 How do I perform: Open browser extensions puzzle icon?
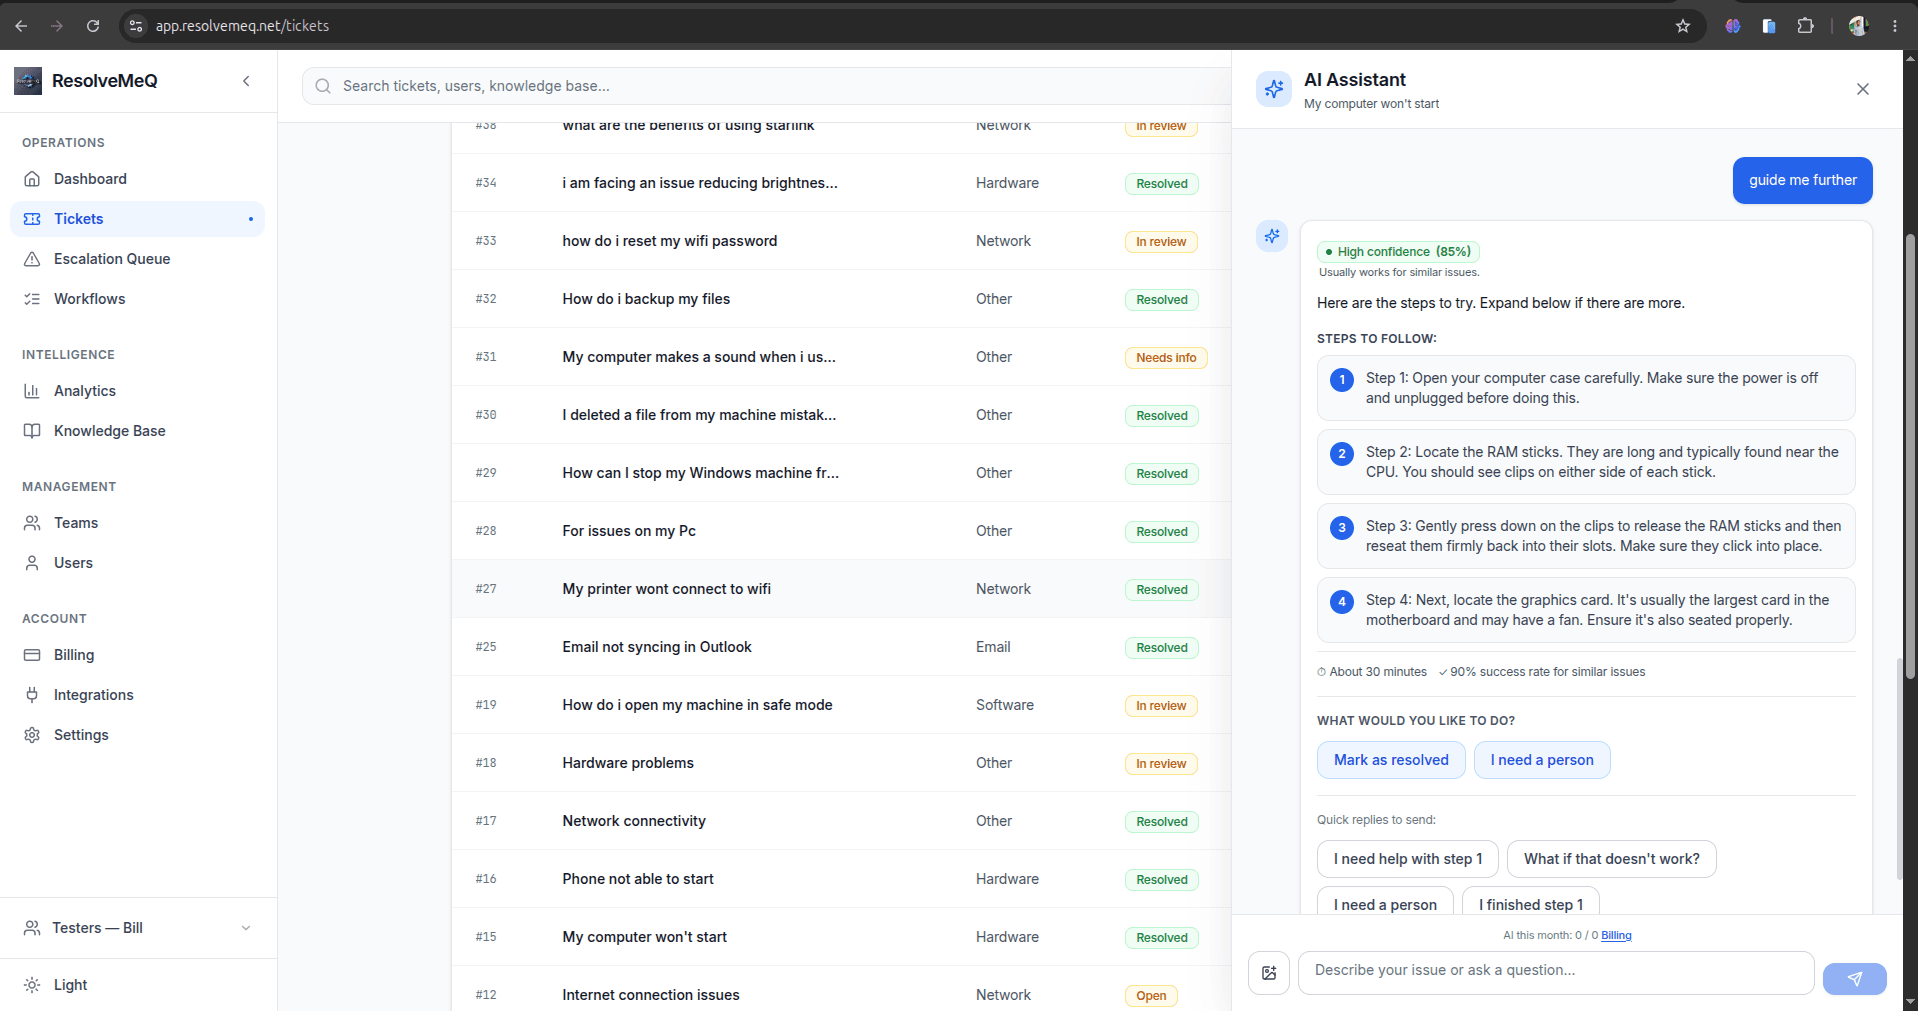tap(1805, 26)
